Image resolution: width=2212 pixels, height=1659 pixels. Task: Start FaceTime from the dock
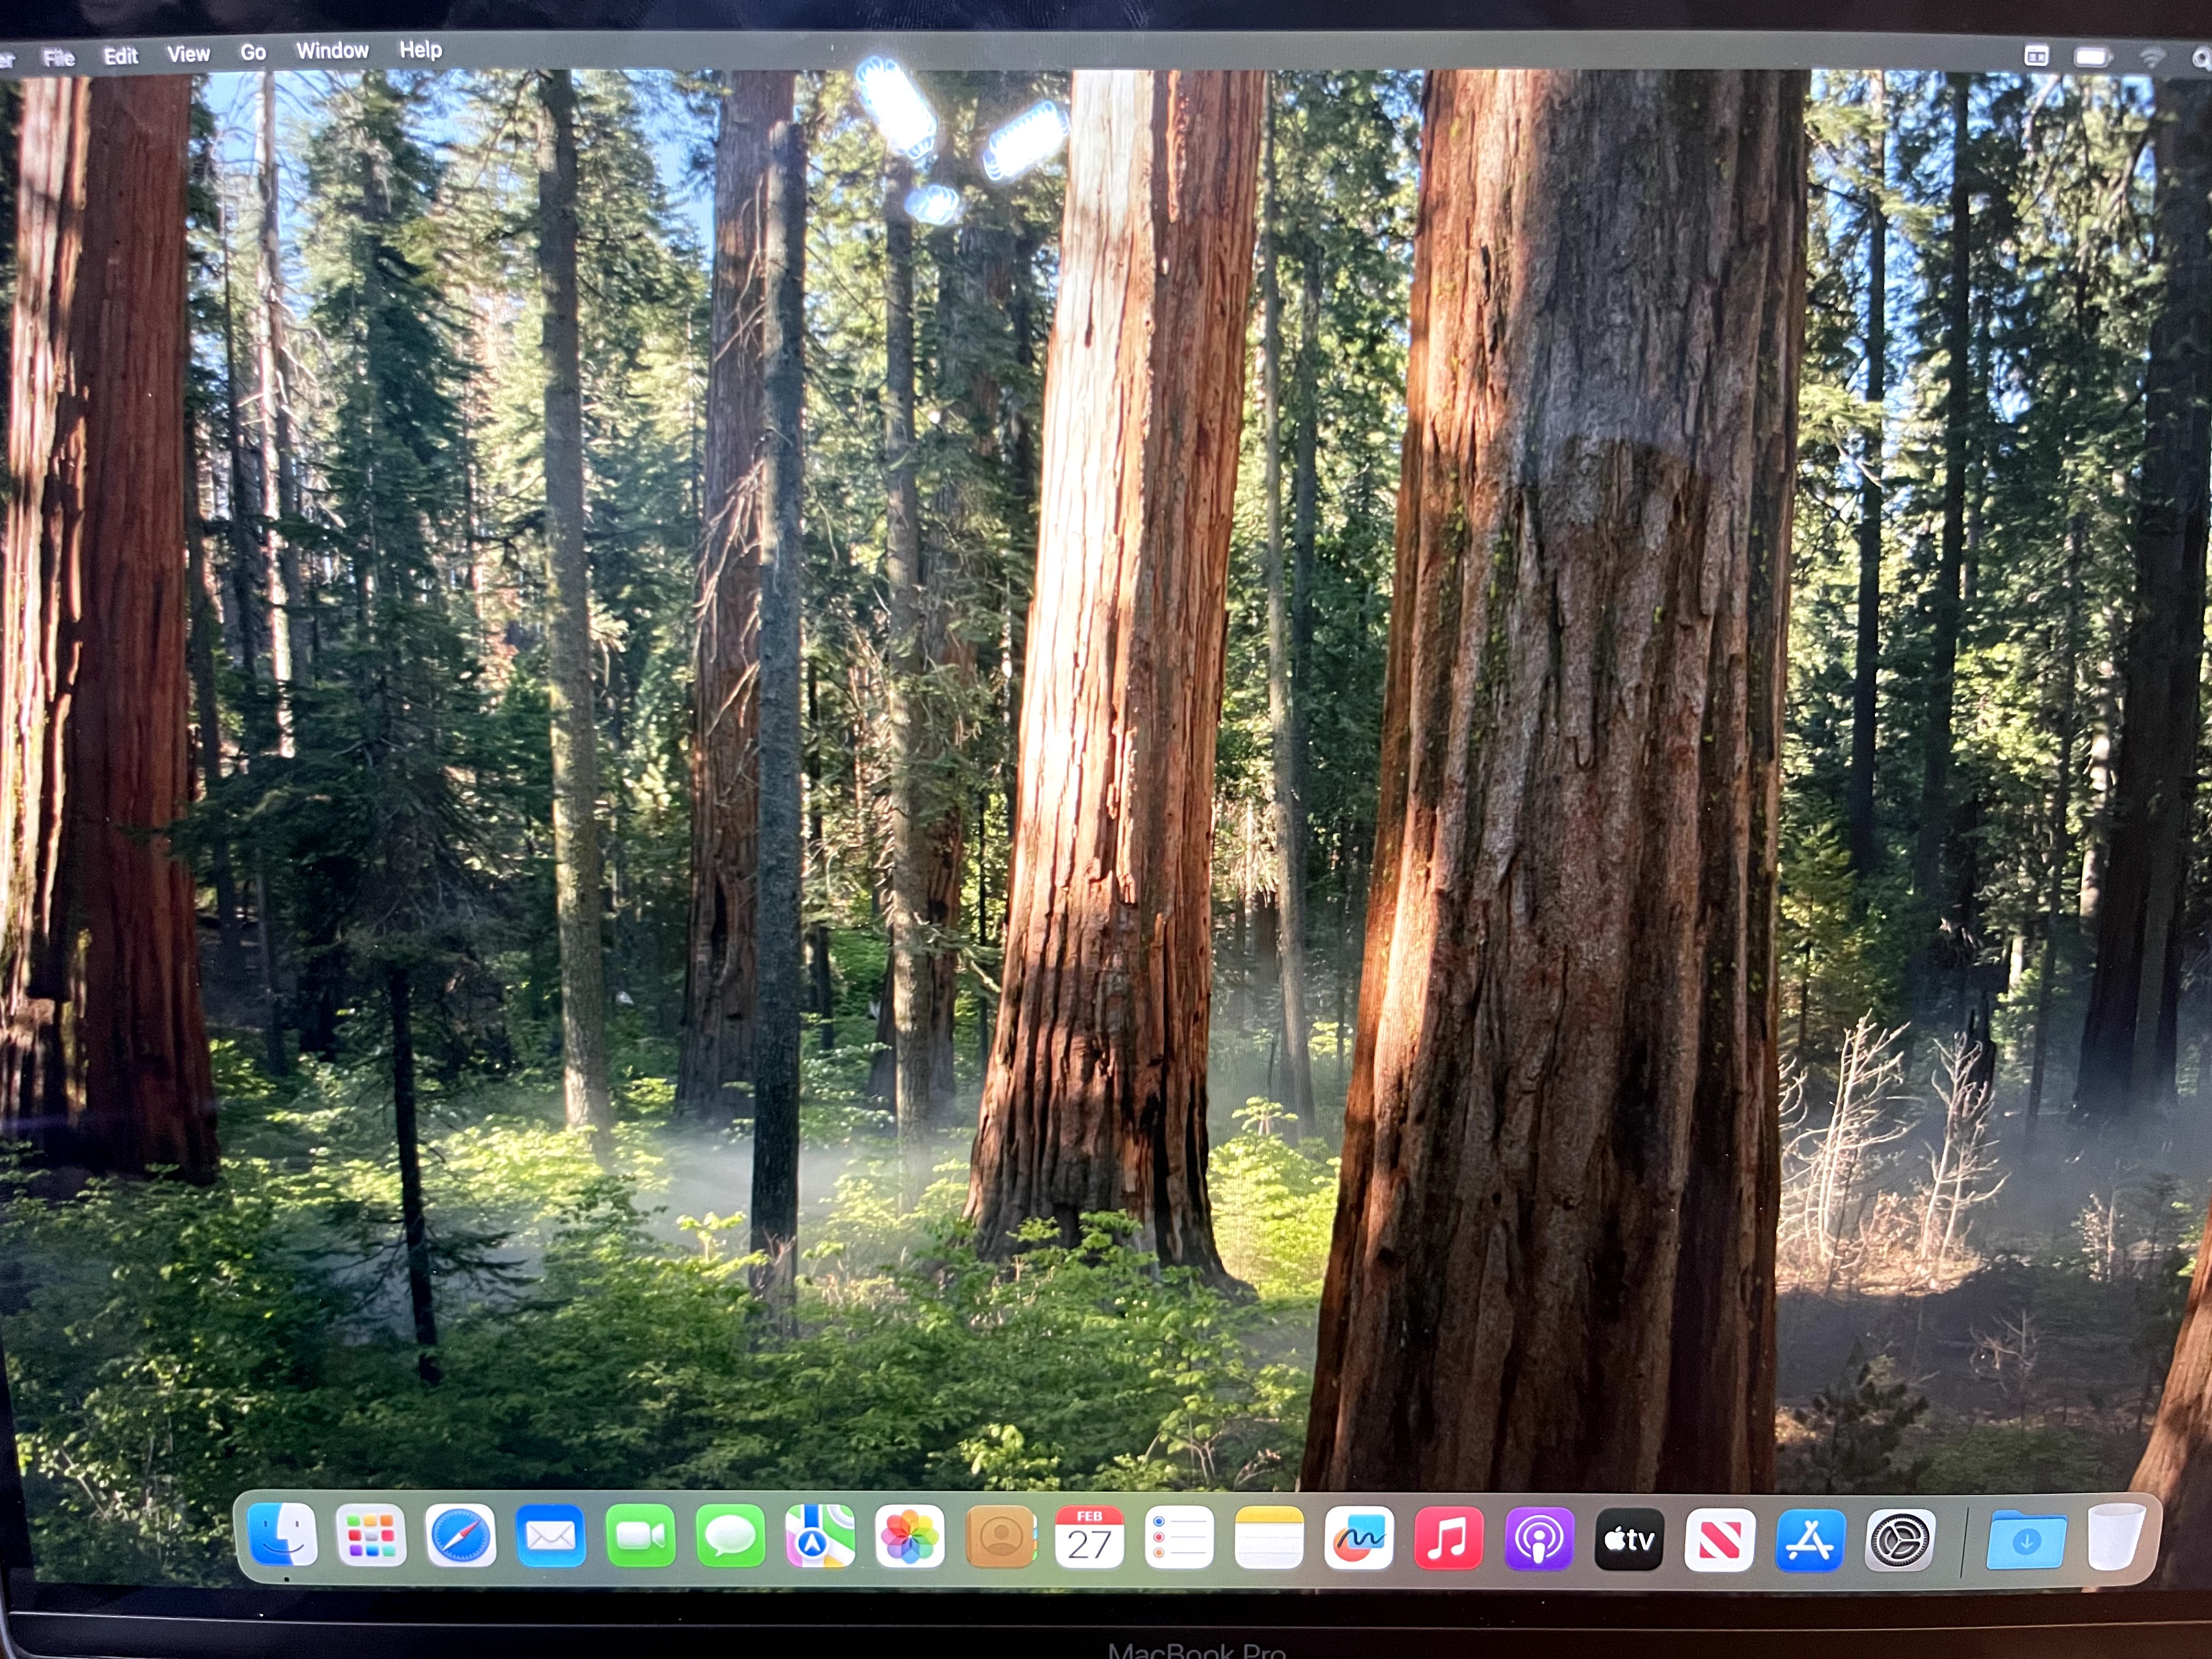[641, 1536]
